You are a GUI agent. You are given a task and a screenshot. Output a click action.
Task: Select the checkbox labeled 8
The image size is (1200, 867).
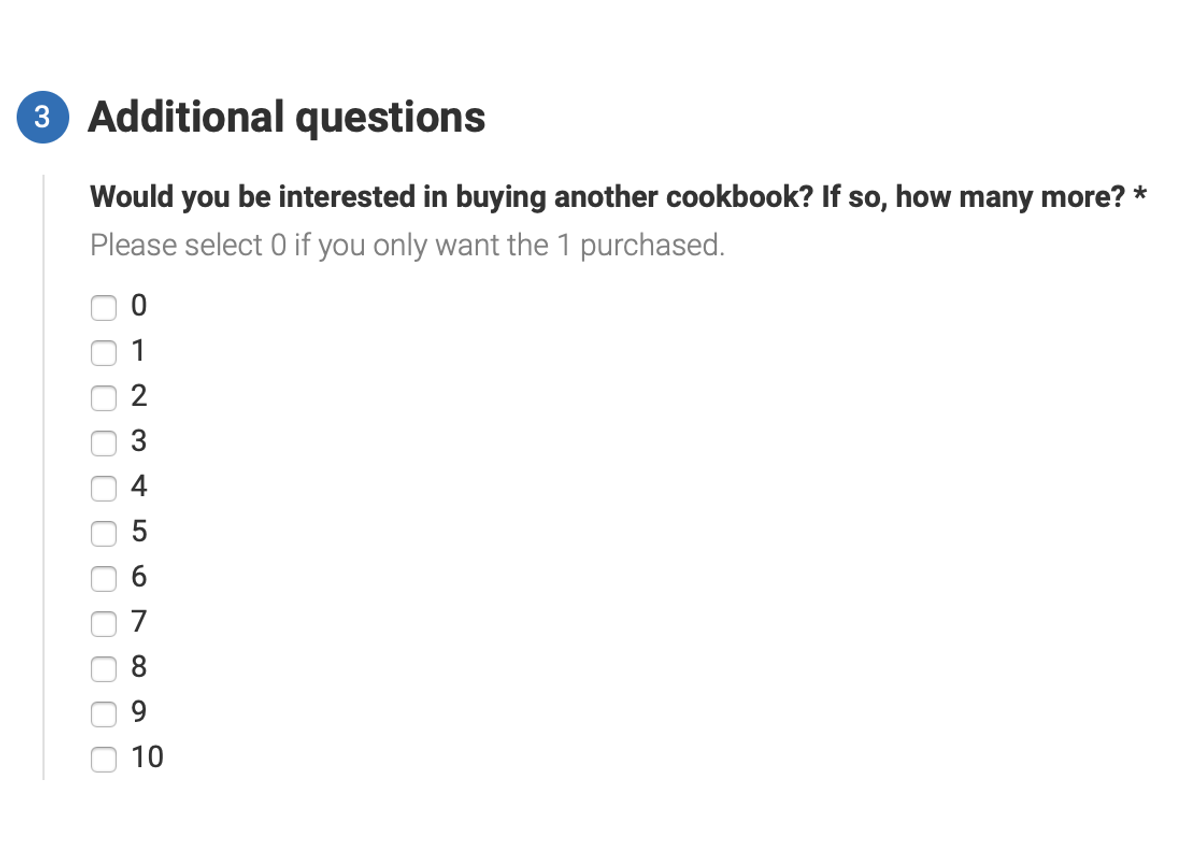point(104,668)
